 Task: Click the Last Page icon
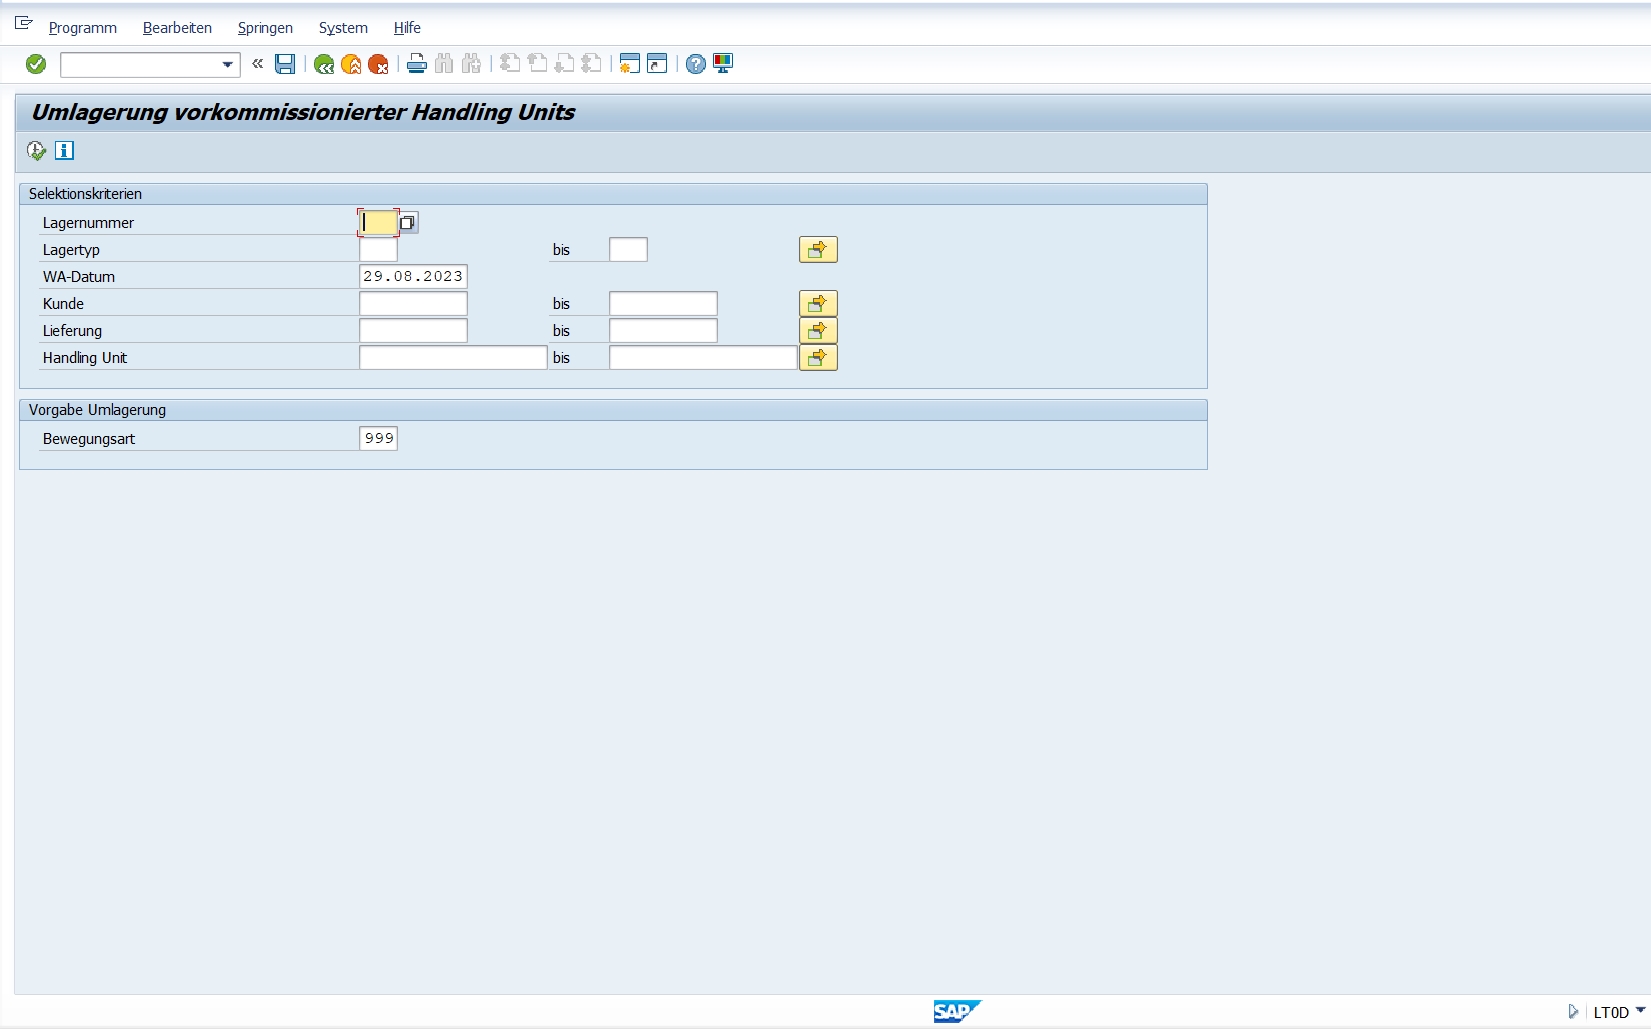point(591,64)
